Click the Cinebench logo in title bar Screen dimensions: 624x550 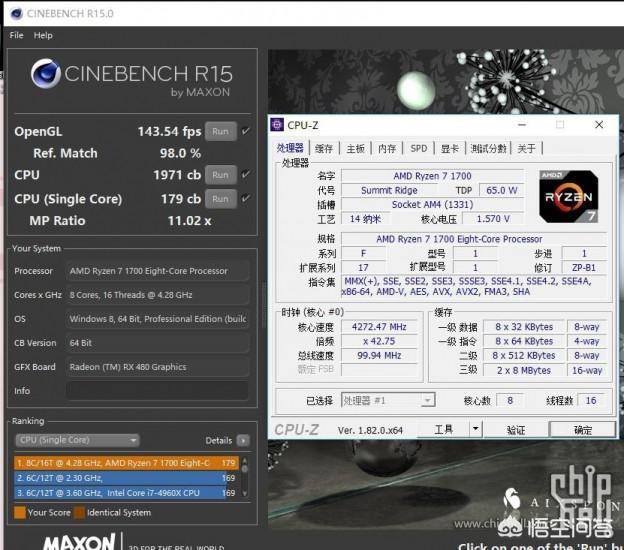[17, 14]
